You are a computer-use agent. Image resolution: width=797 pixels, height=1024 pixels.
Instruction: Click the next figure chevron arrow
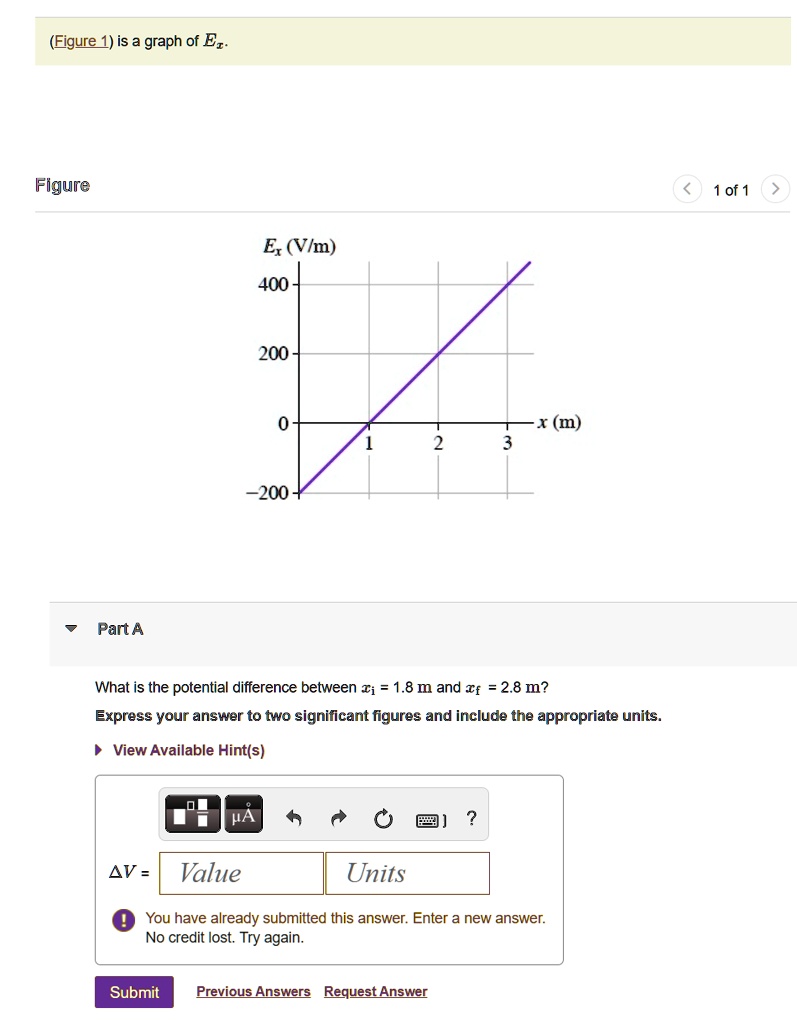(x=775, y=188)
